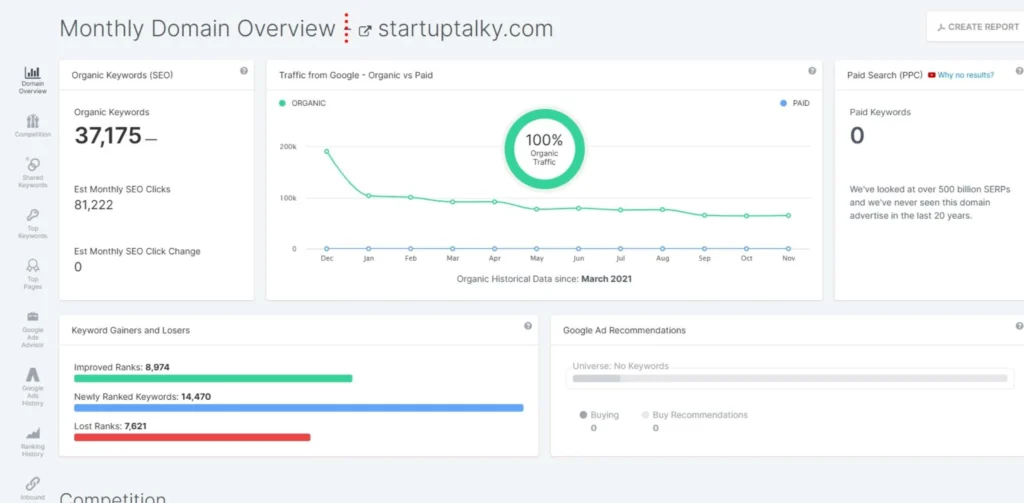Viewport: 1024px width, 503px height.
Task: Open Shared Keywords from the sidebar
Action: (x=33, y=172)
